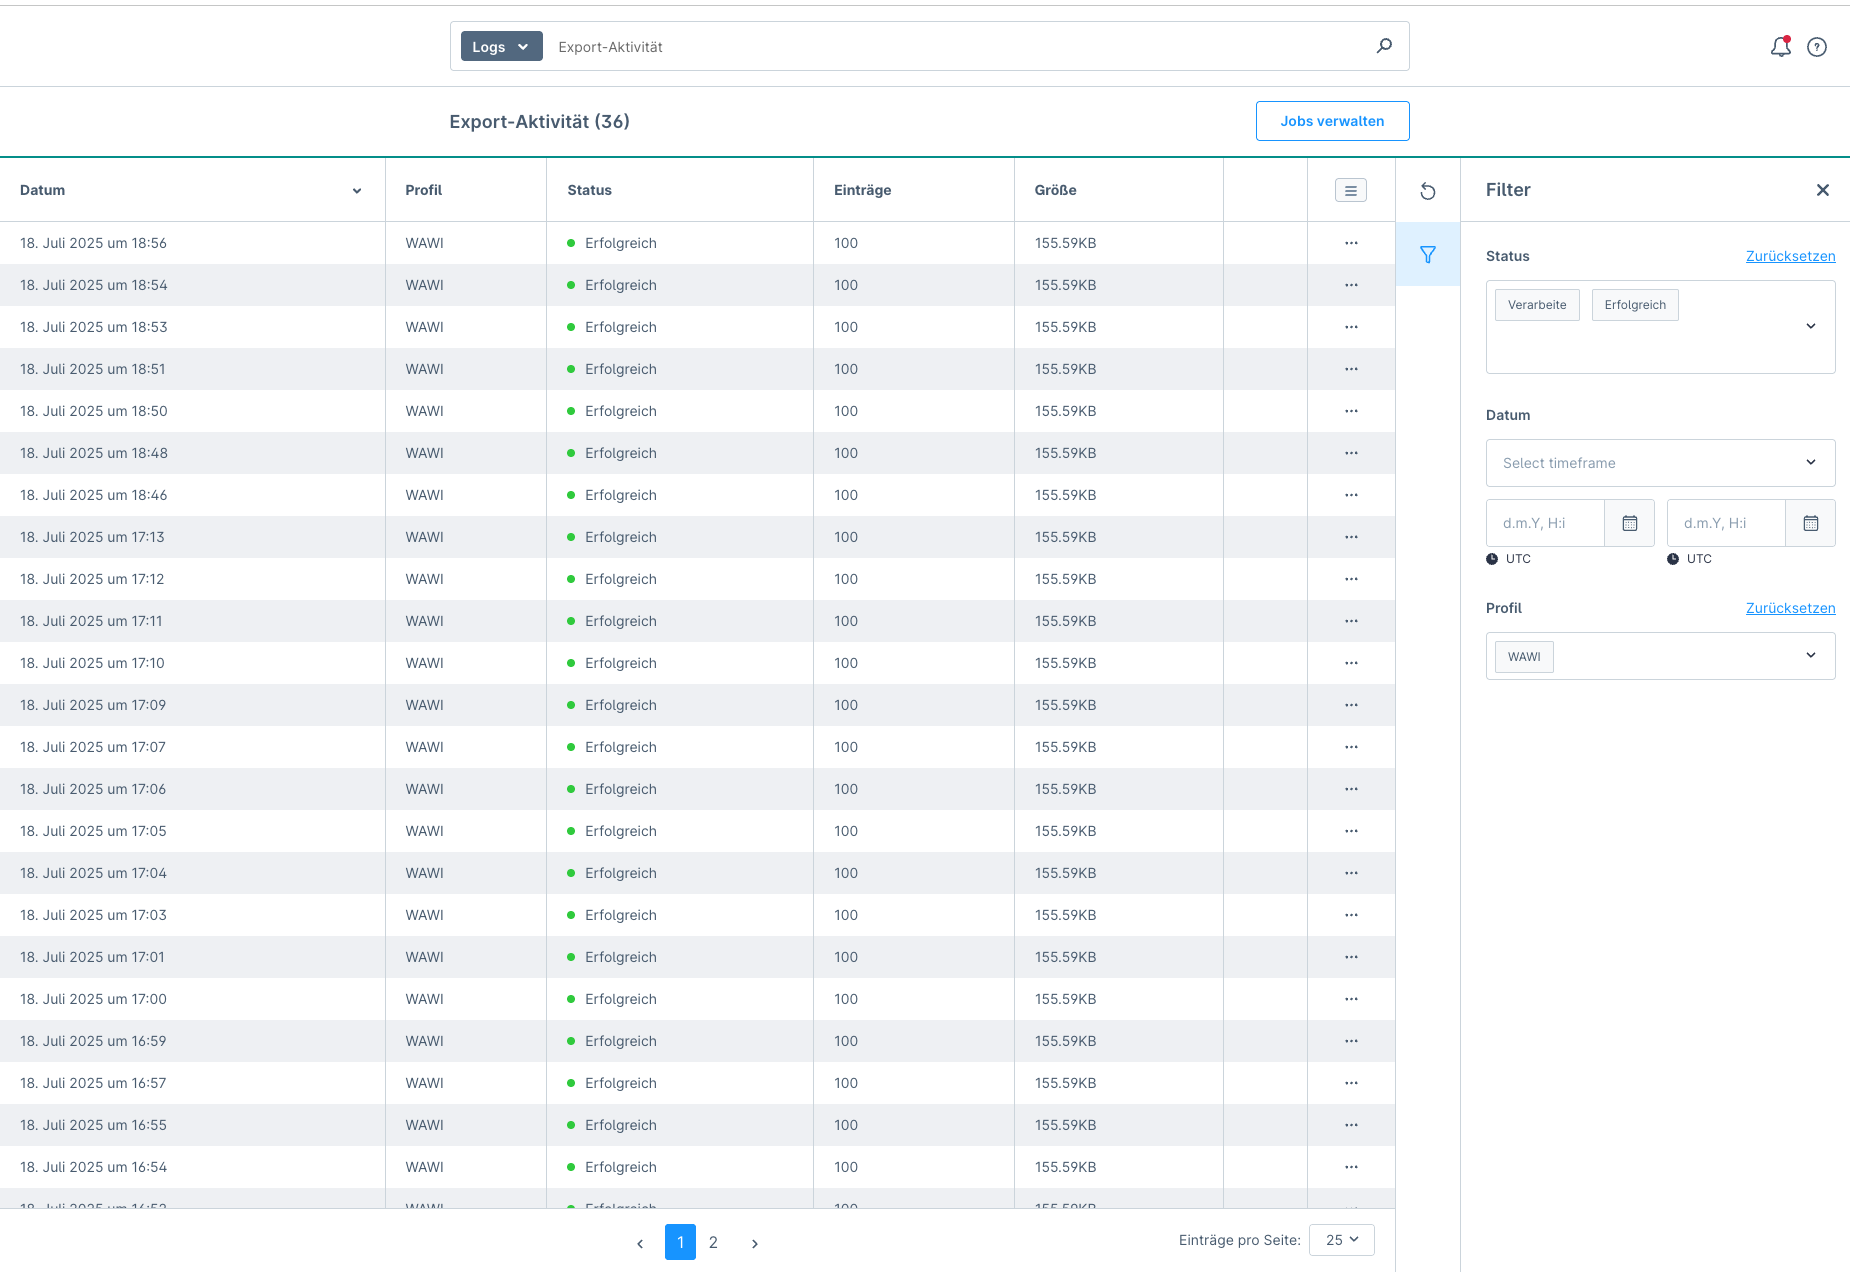Reset the Status filter via Zurücksetzen

coord(1790,256)
